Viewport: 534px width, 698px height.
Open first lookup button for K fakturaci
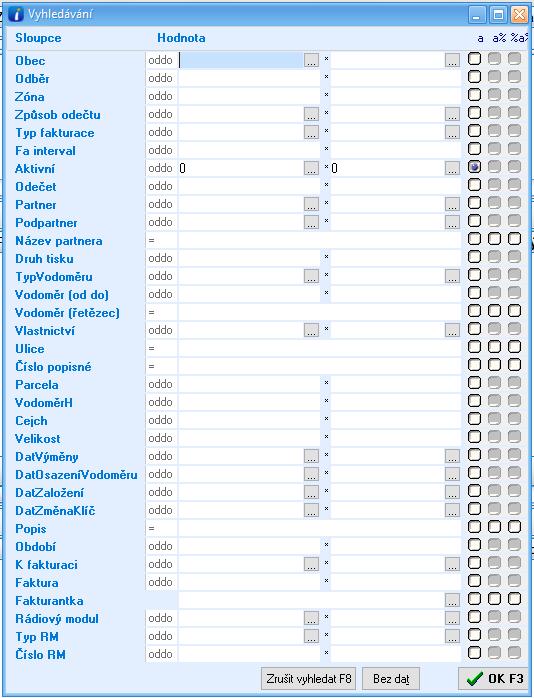312,564
